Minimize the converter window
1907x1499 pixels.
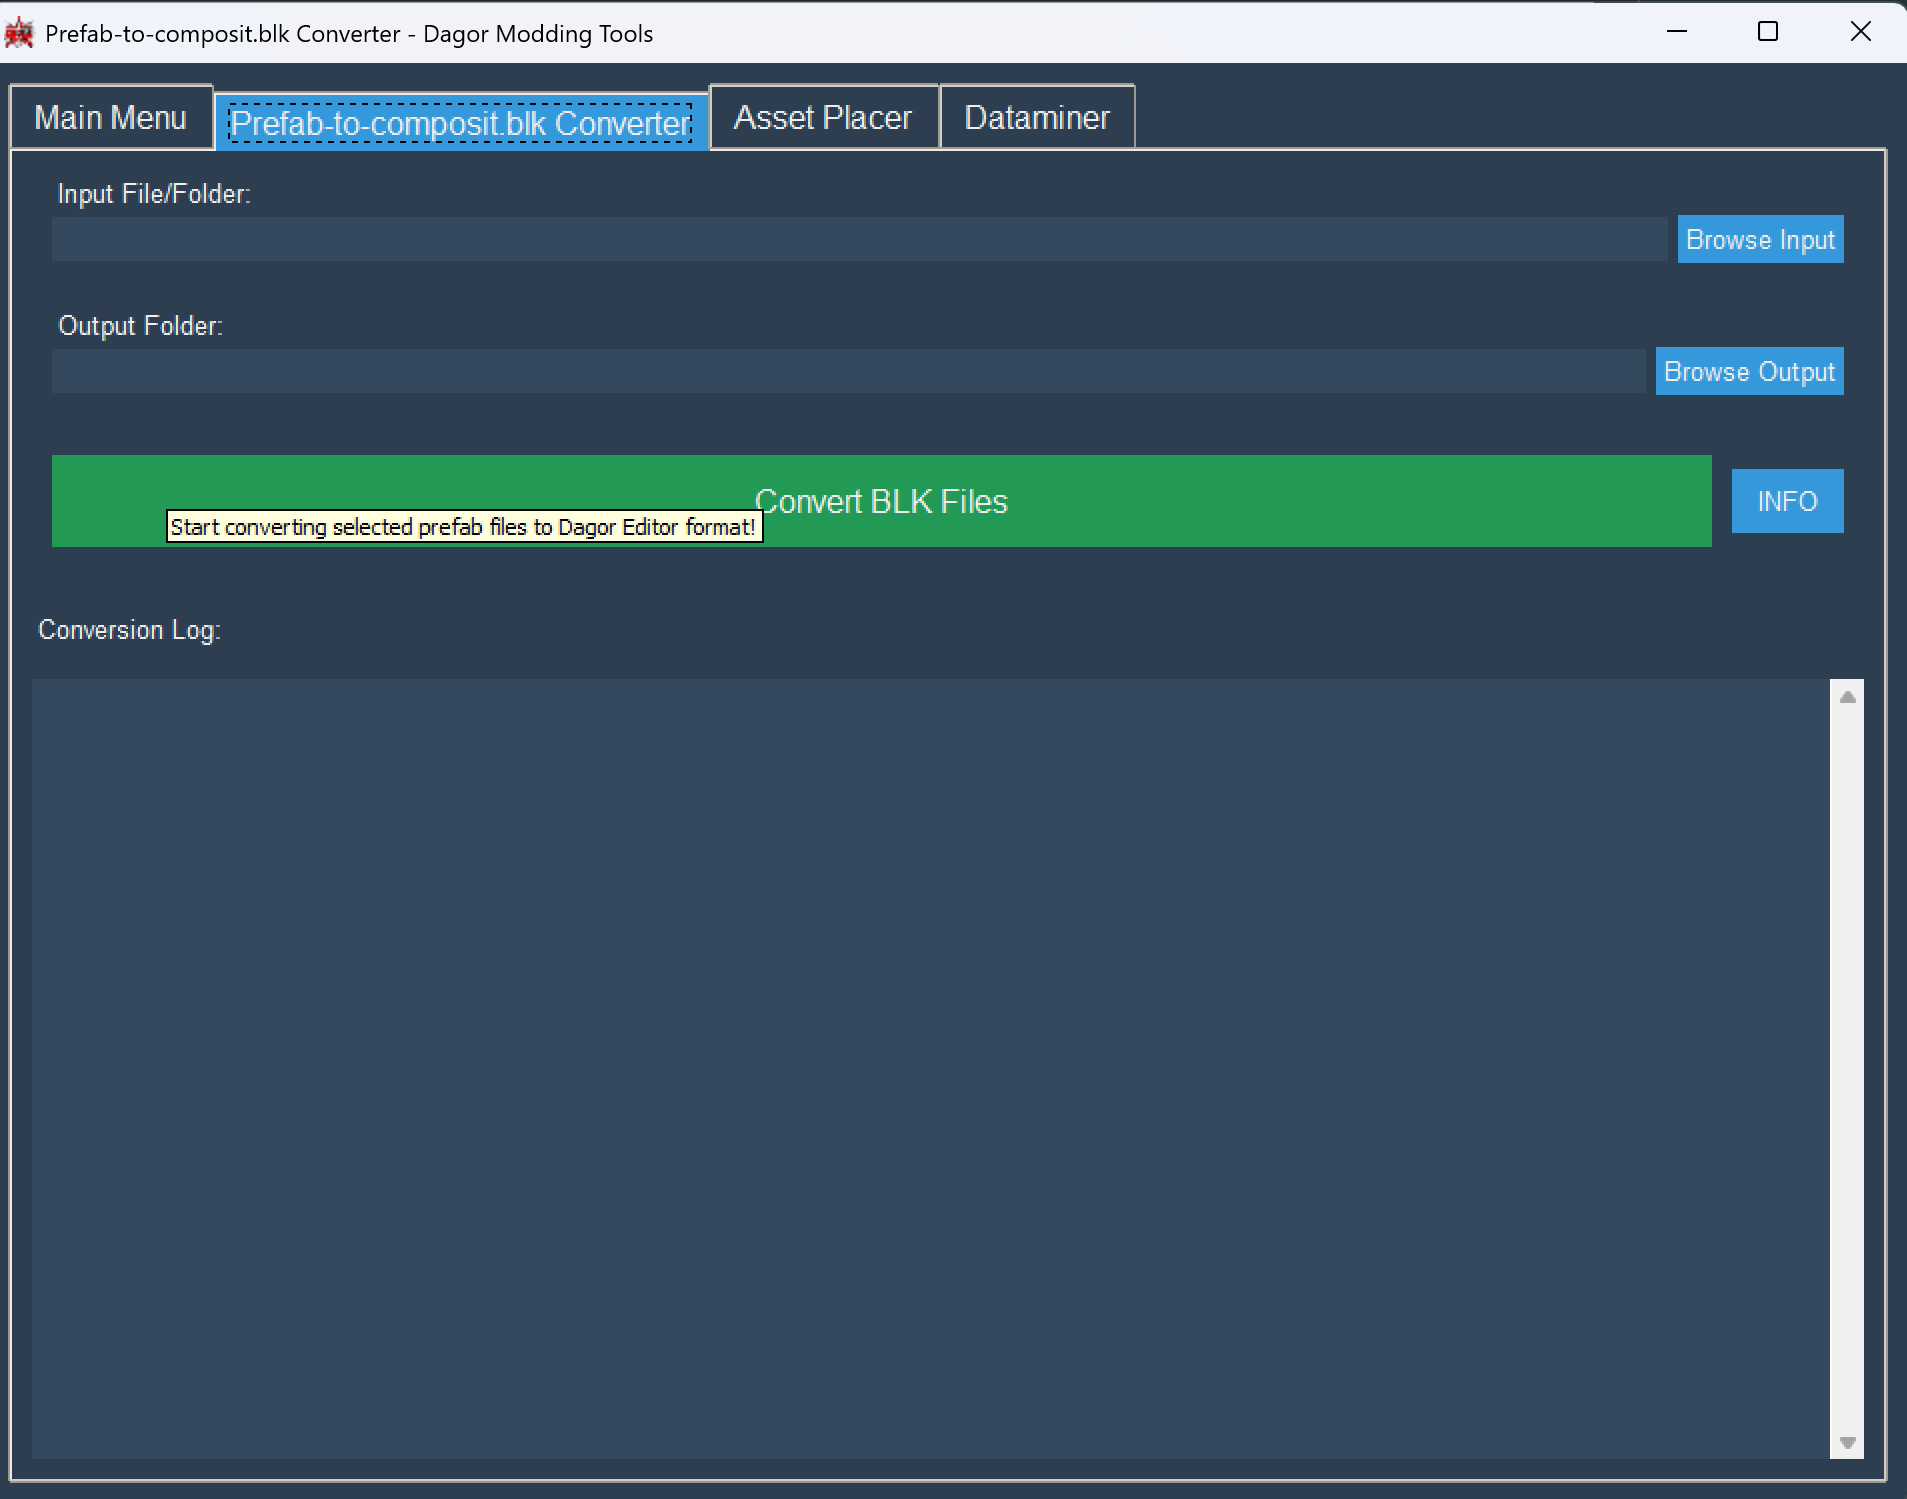pyautogui.click(x=1677, y=32)
